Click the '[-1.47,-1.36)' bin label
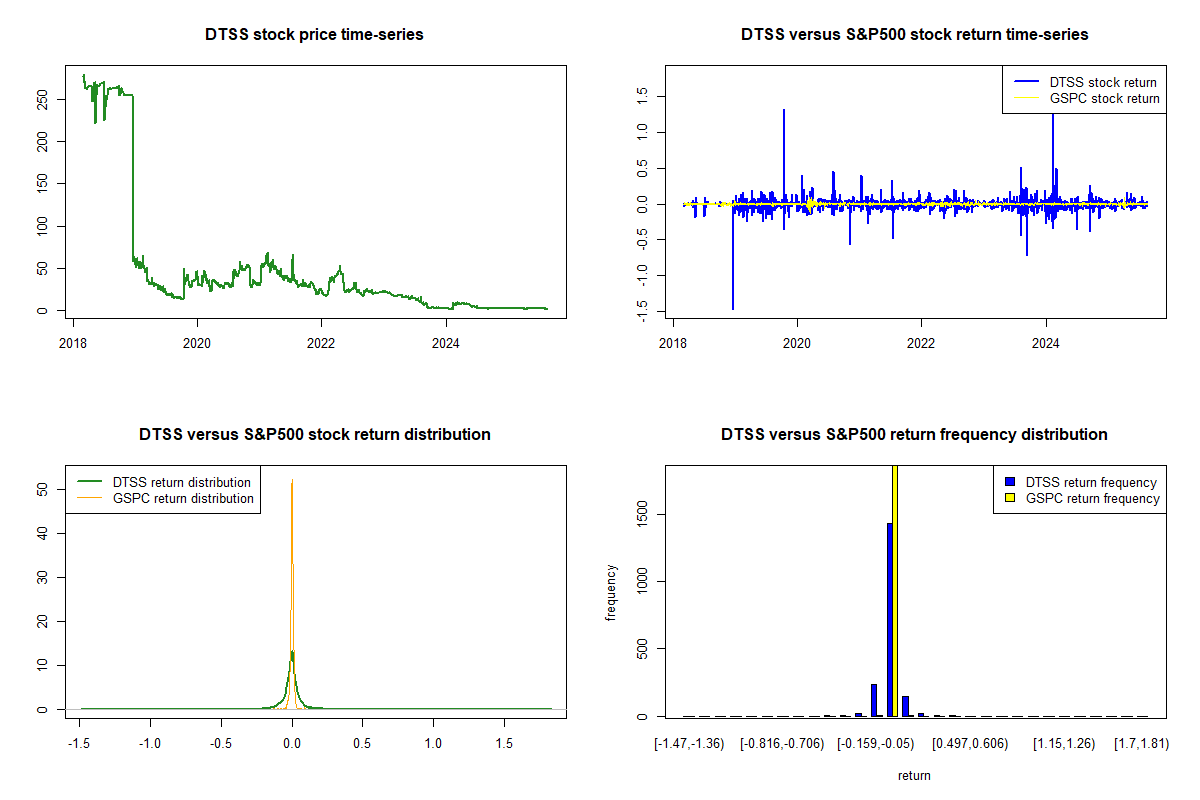This screenshot has width=1200, height=800. pyautogui.click(x=688, y=744)
